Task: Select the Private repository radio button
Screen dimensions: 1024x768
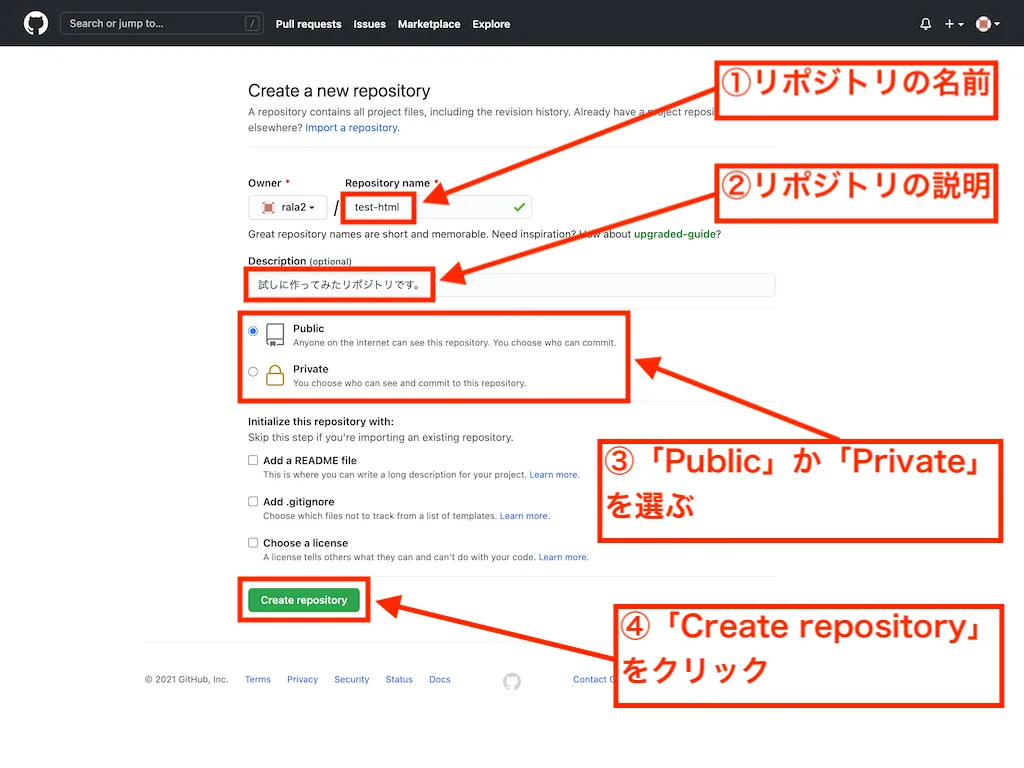Action: click(254, 370)
